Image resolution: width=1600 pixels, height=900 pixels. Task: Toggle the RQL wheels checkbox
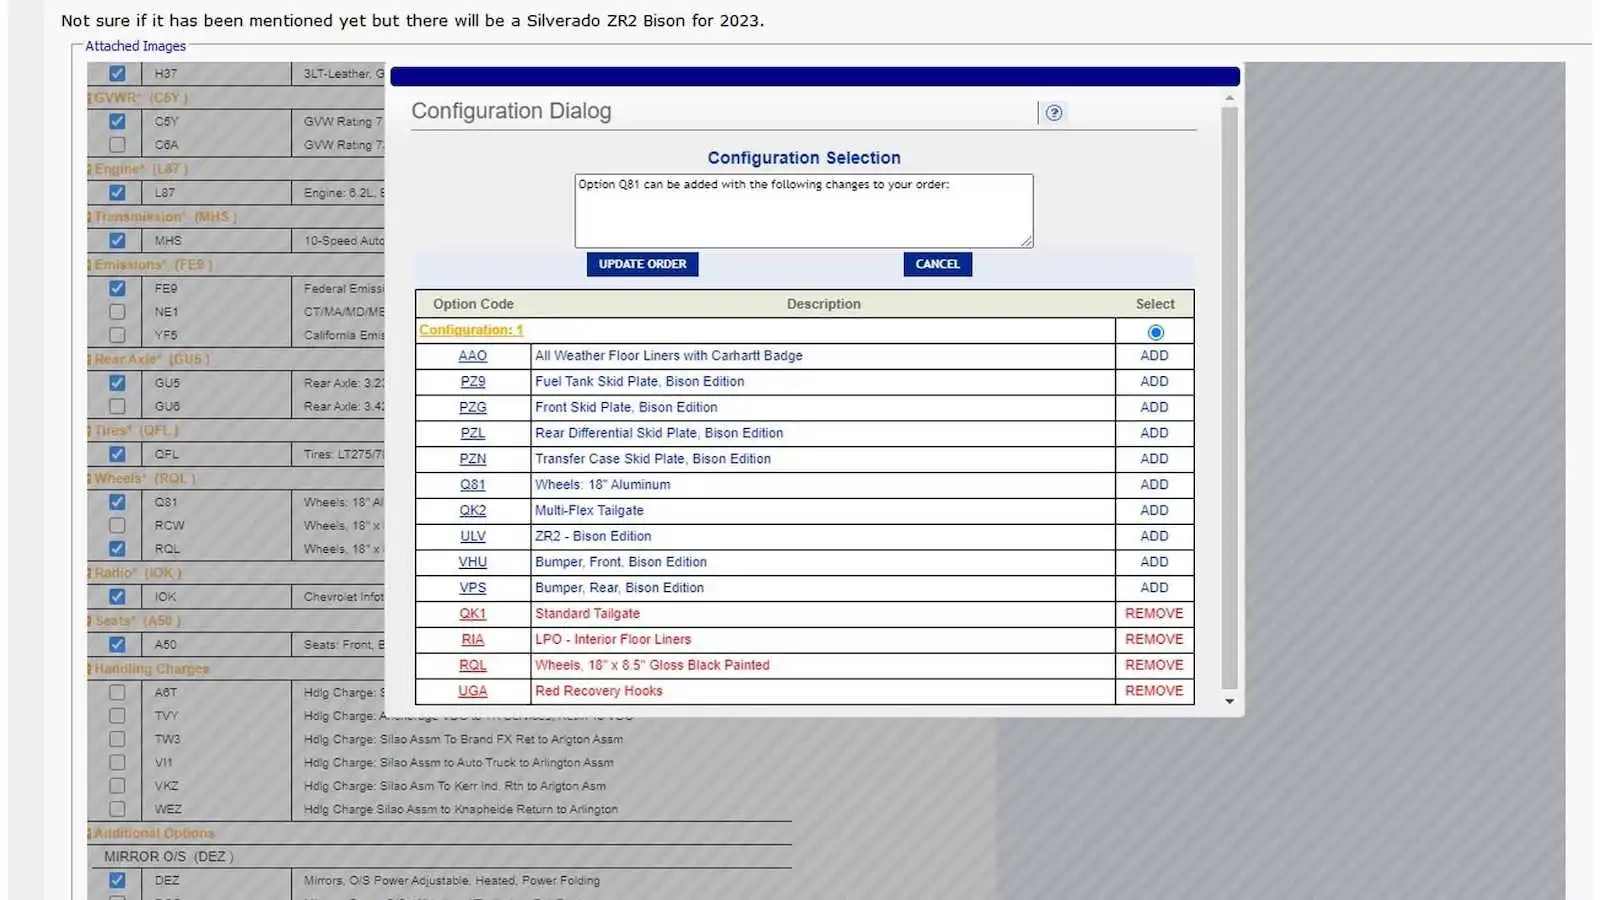[x=117, y=549]
